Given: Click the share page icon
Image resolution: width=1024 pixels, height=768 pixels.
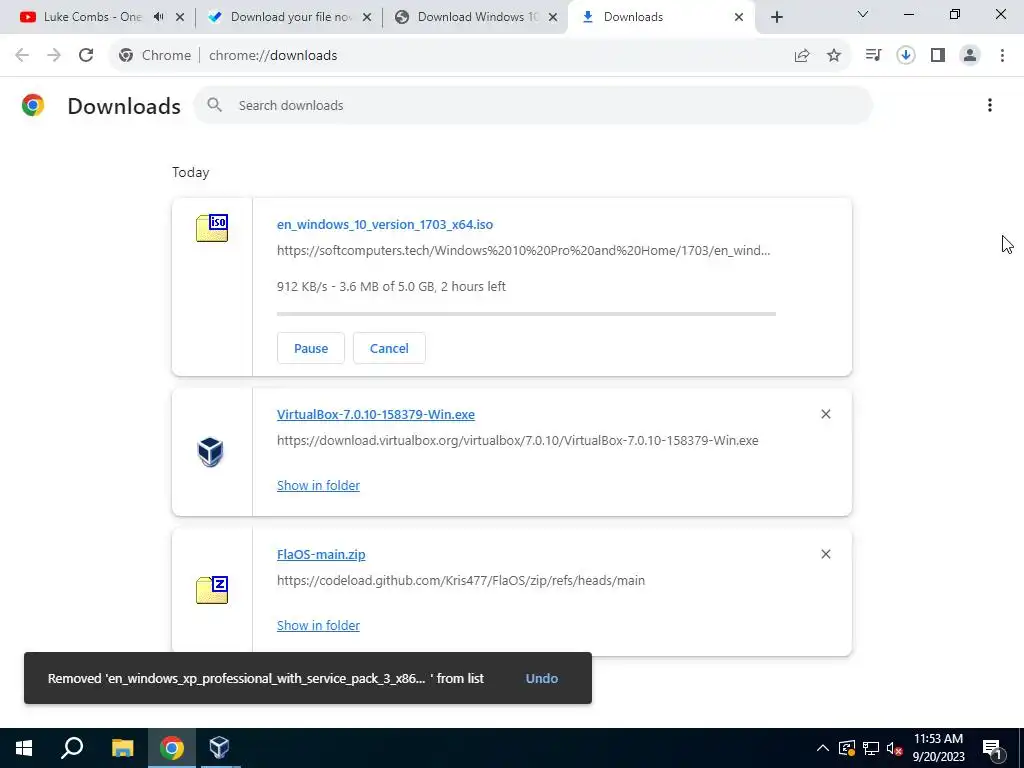Looking at the screenshot, I should pyautogui.click(x=802, y=56).
